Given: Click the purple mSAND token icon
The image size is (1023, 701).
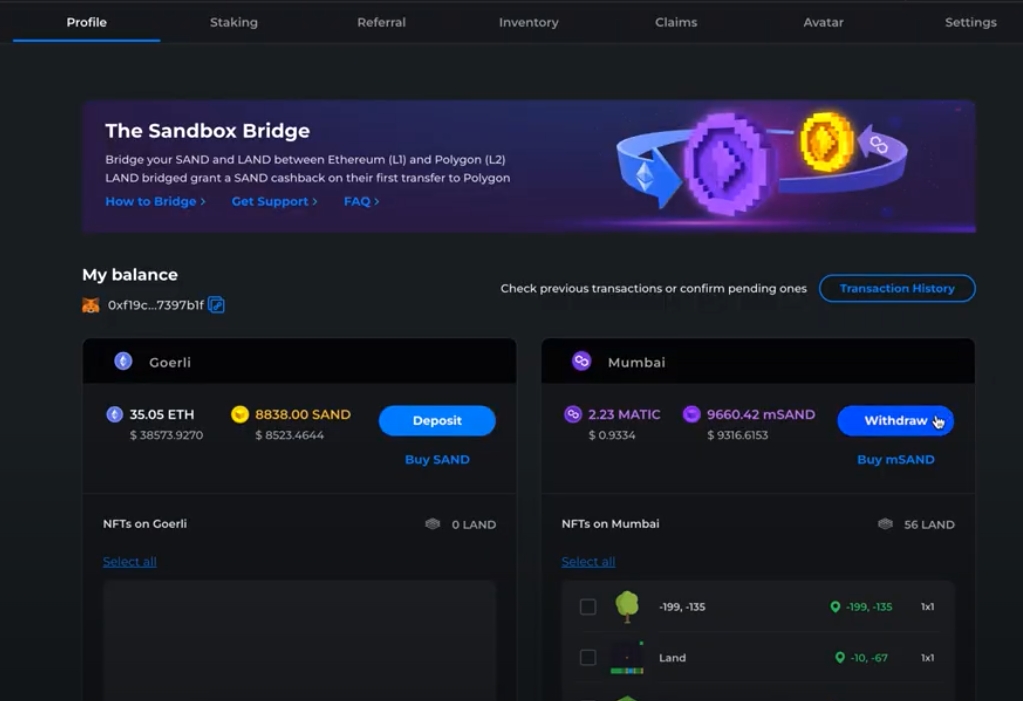Looking at the screenshot, I should coord(691,414).
